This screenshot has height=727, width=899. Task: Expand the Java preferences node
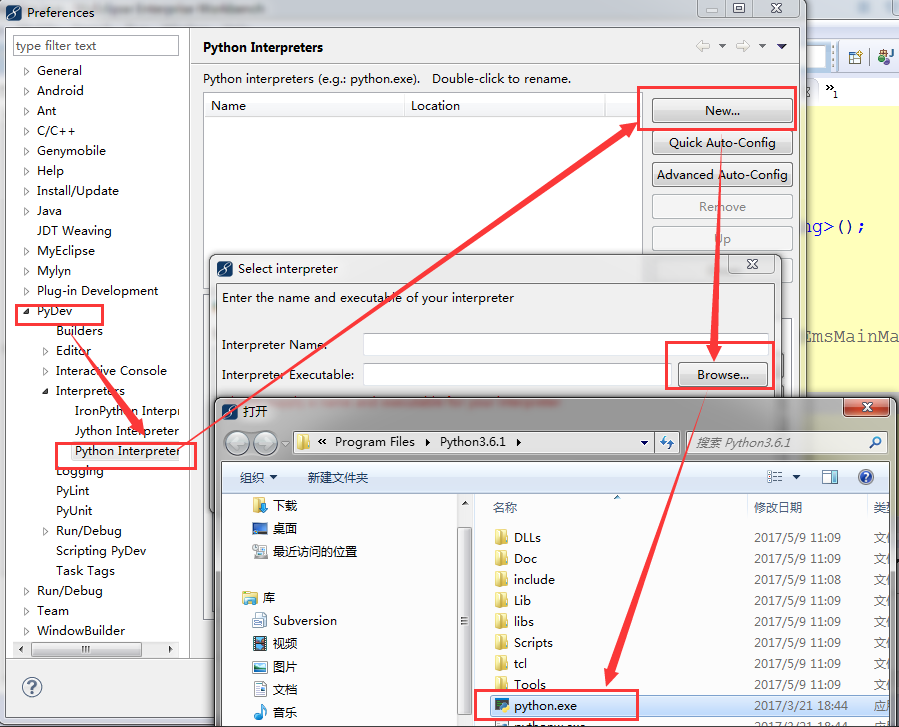[26, 212]
